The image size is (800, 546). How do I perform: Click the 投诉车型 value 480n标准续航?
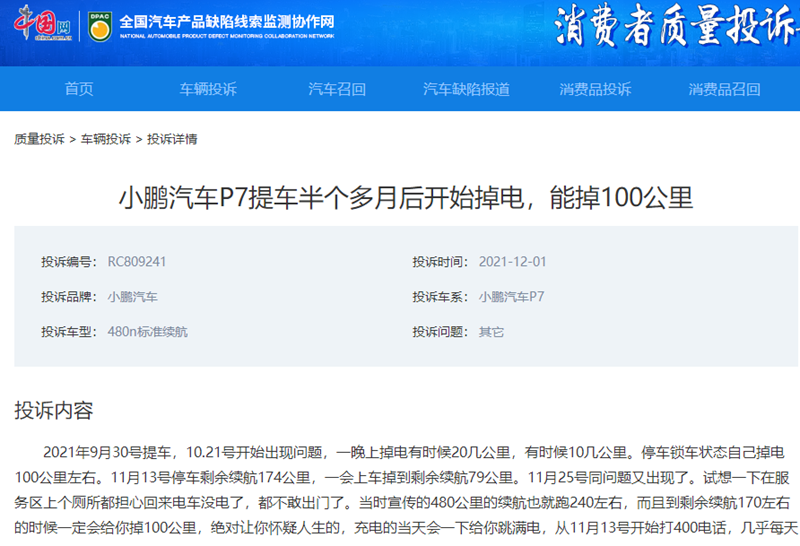tap(147, 331)
